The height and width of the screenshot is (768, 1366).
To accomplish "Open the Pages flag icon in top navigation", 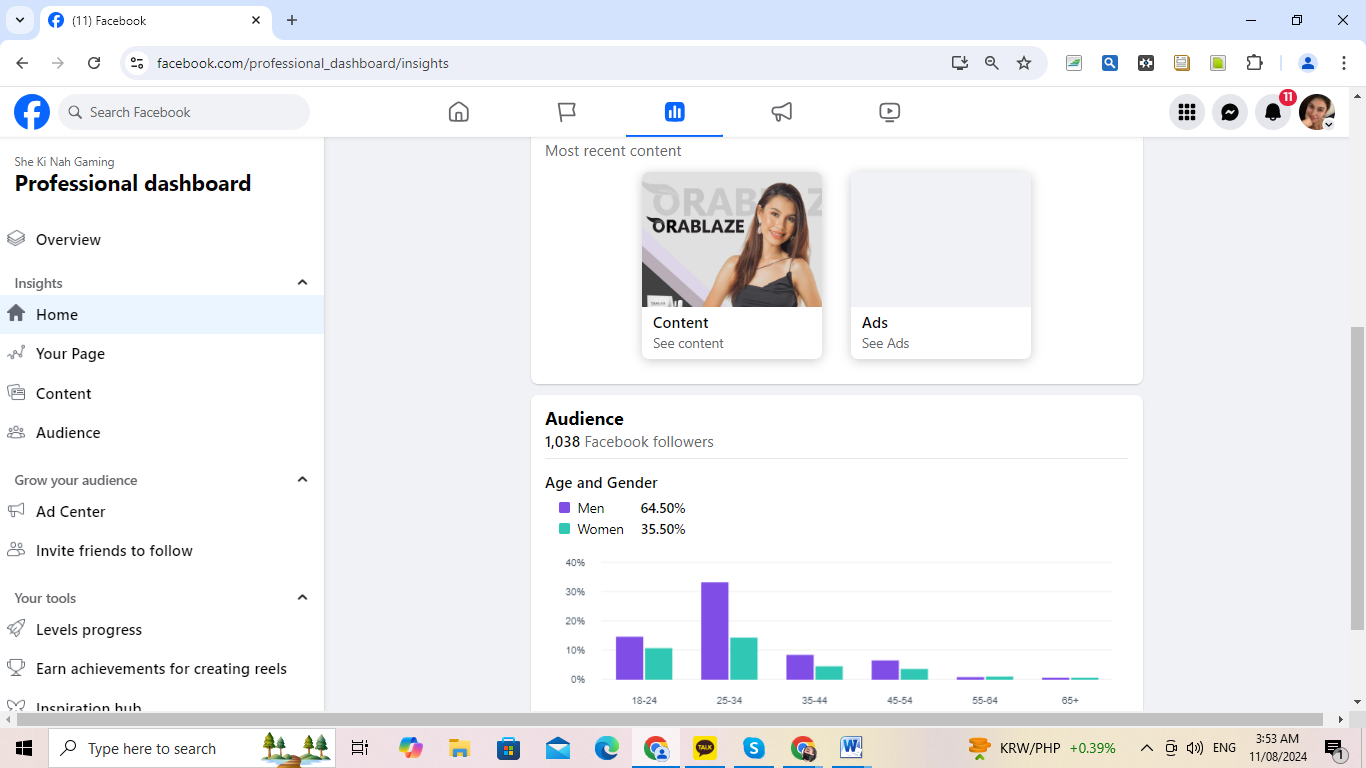I will [x=567, y=112].
